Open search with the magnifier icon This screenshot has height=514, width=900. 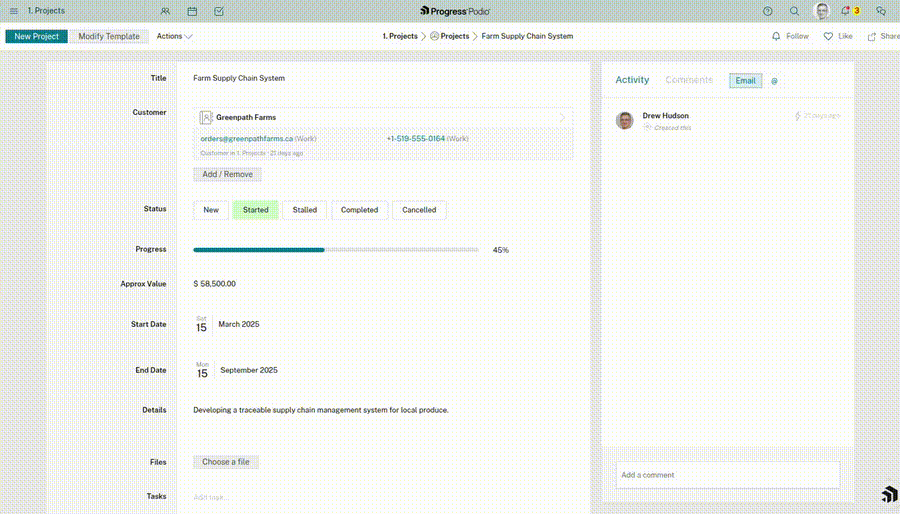point(795,11)
